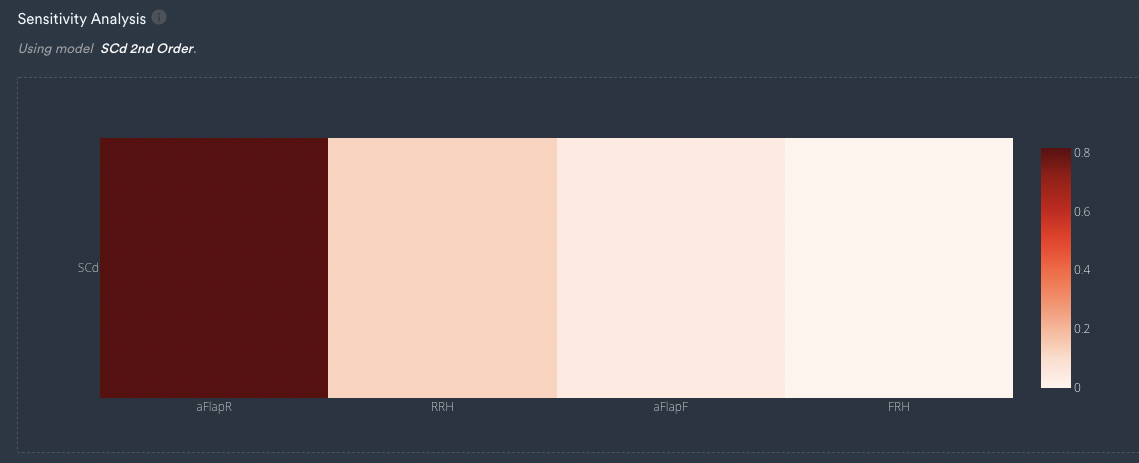Select the FRH heatmap cell
Image resolution: width=1139 pixels, height=463 pixels.
point(899,267)
